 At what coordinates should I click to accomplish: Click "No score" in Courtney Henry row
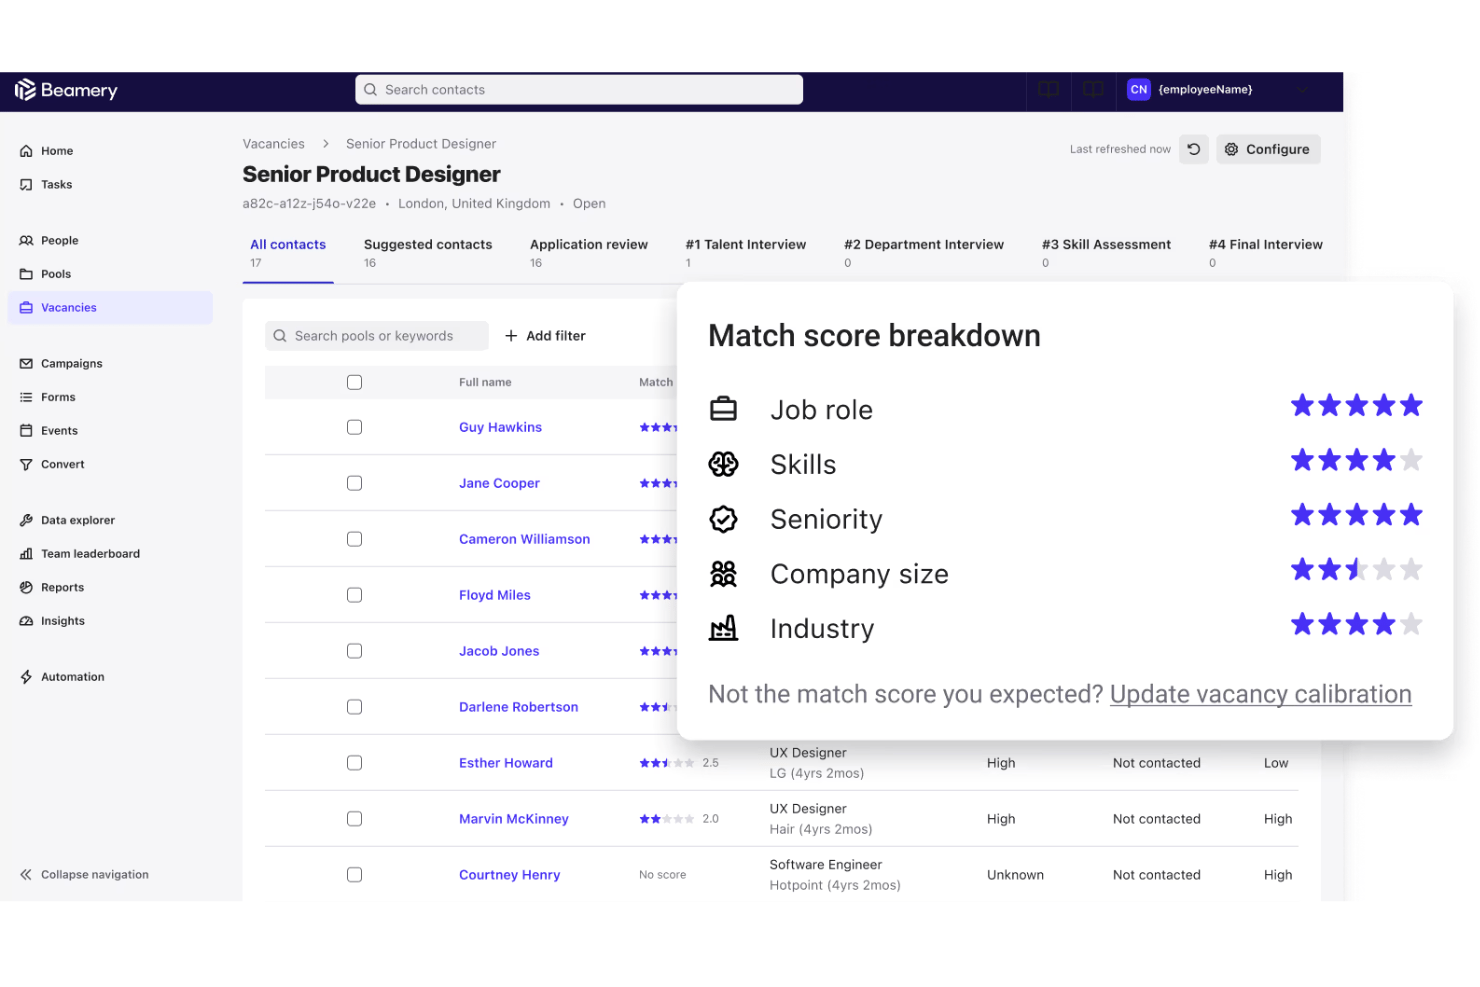662,876
